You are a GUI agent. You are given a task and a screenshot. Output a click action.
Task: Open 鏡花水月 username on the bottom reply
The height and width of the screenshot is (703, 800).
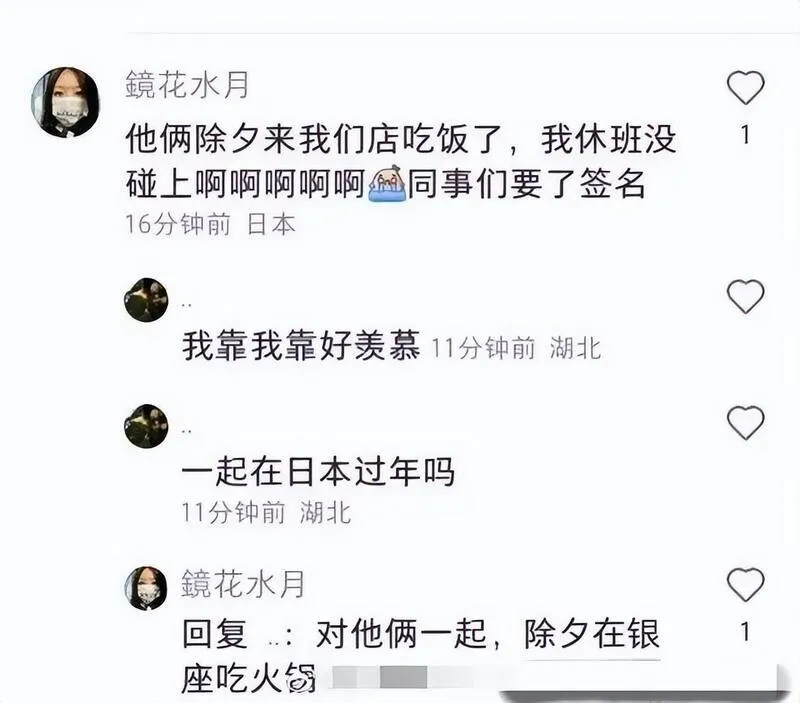tap(243, 584)
